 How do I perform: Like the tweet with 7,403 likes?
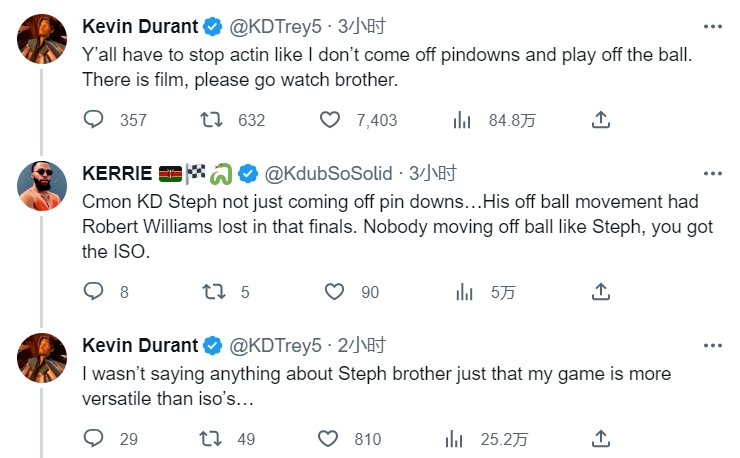tap(331, 120)
